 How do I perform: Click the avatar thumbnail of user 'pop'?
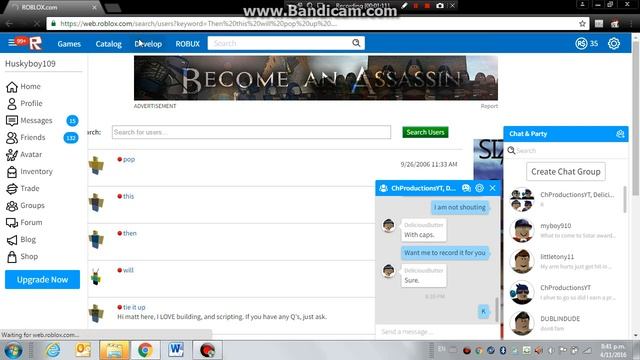(96, 165)
